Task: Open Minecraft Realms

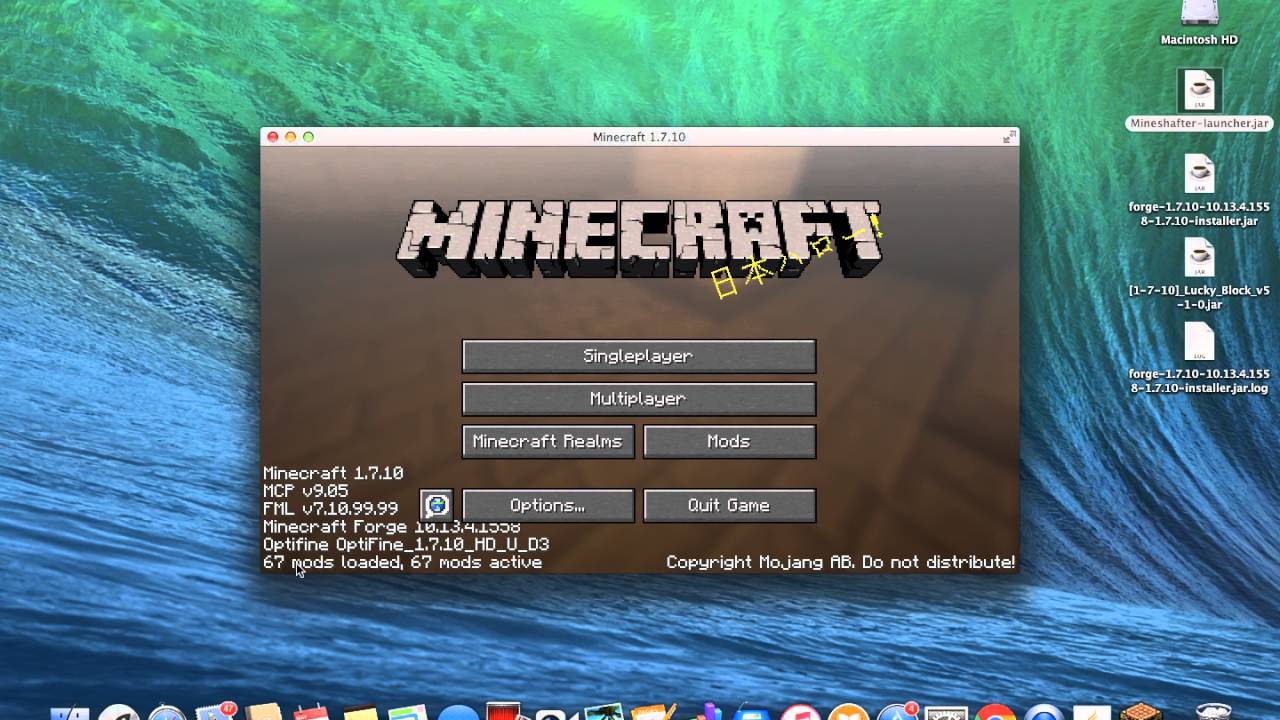Action: (x=547, y=441)
